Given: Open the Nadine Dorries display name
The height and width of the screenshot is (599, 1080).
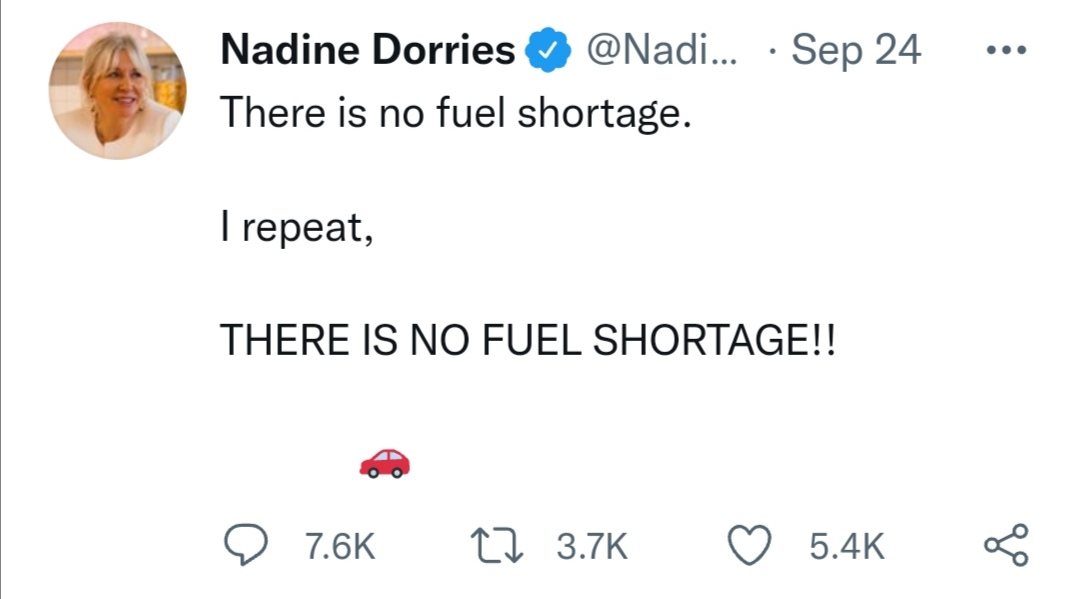Looking at the screenshot, I should tap(368, 50).
